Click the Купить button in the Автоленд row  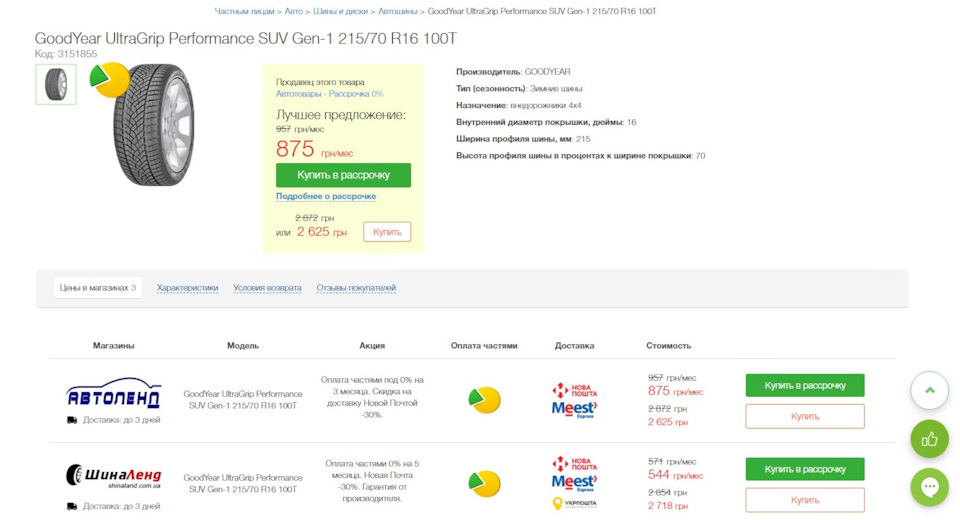click(x=804, y=416)
